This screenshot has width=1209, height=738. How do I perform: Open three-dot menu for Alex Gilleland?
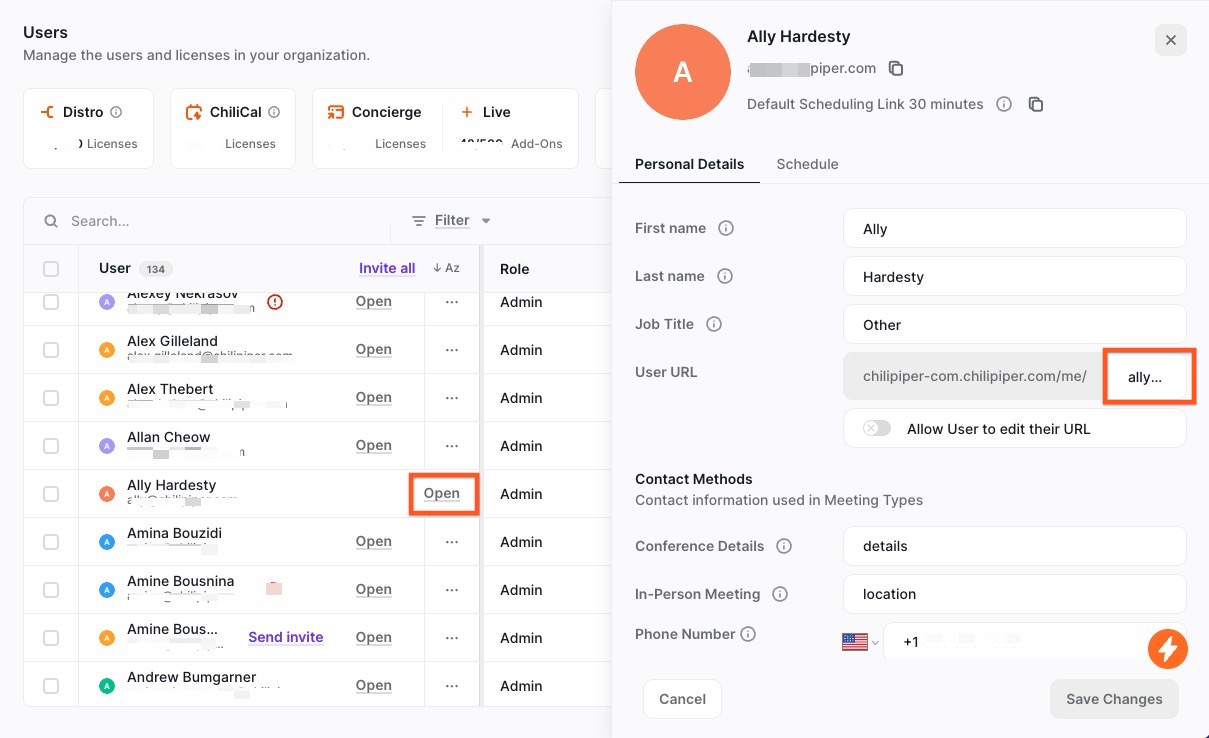(452, 350)
